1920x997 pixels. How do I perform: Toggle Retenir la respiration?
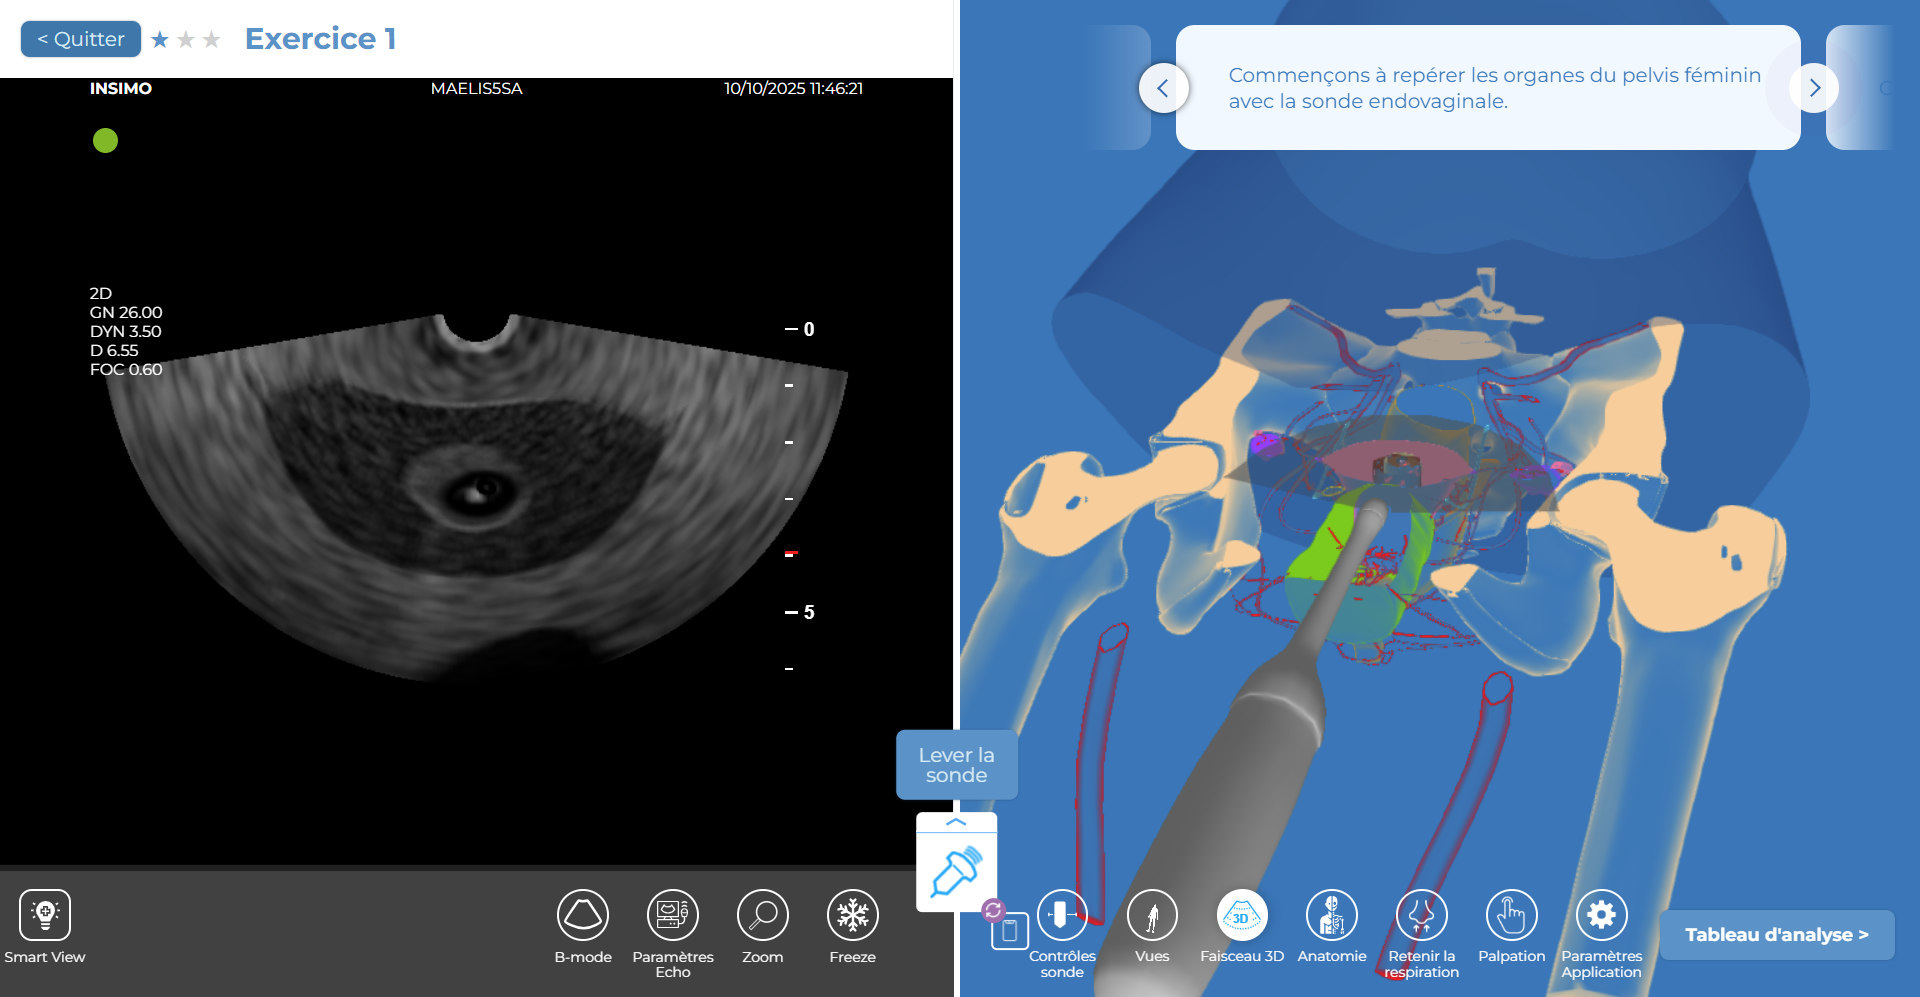pos(1422,915)
